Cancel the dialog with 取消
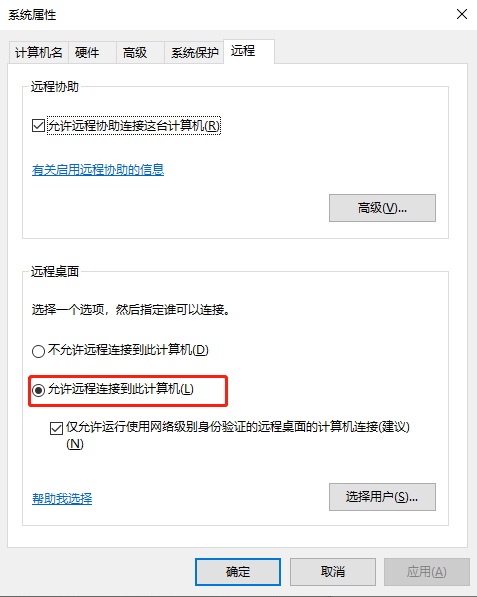The height and width of the screenshot is (597, 477). click(x=333, y=572)
